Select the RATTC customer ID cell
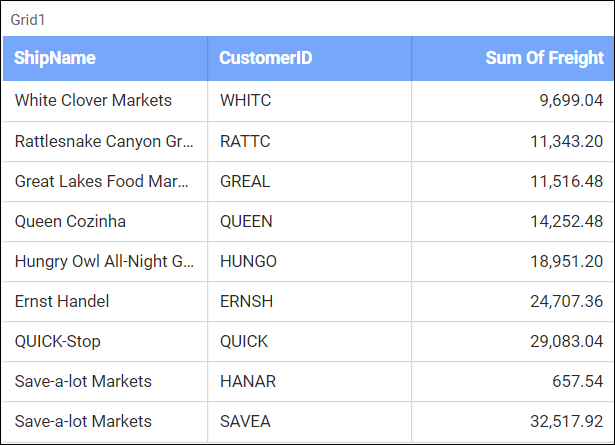 pos(245,141)
